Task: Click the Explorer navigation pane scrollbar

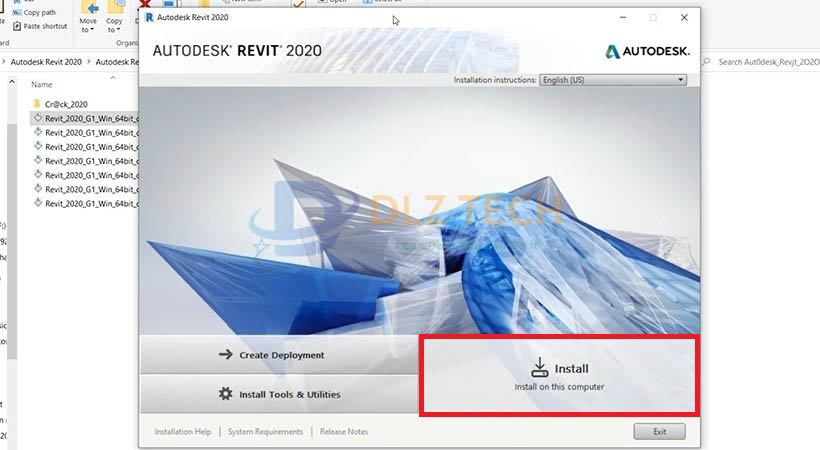Action: click(12, 241)
